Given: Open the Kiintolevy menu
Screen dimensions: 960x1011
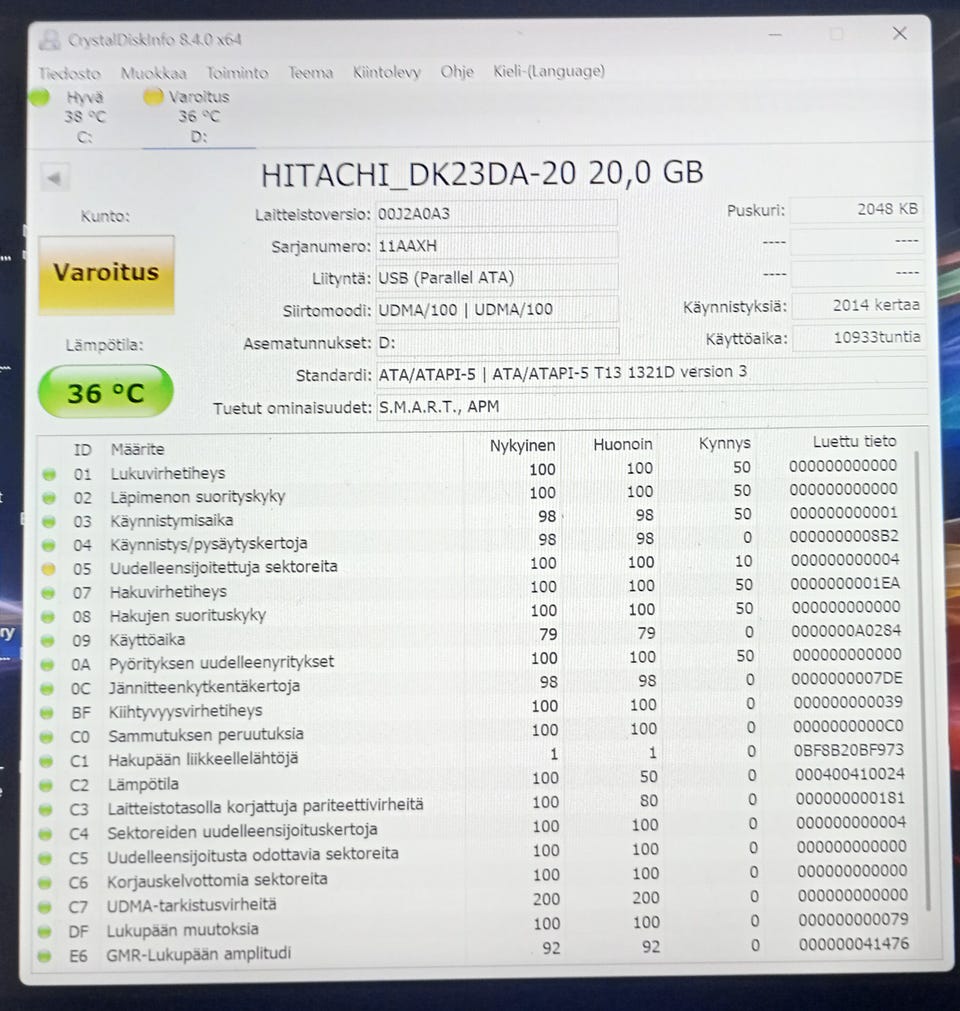Looking at the screenshot, I should [386, 72].
